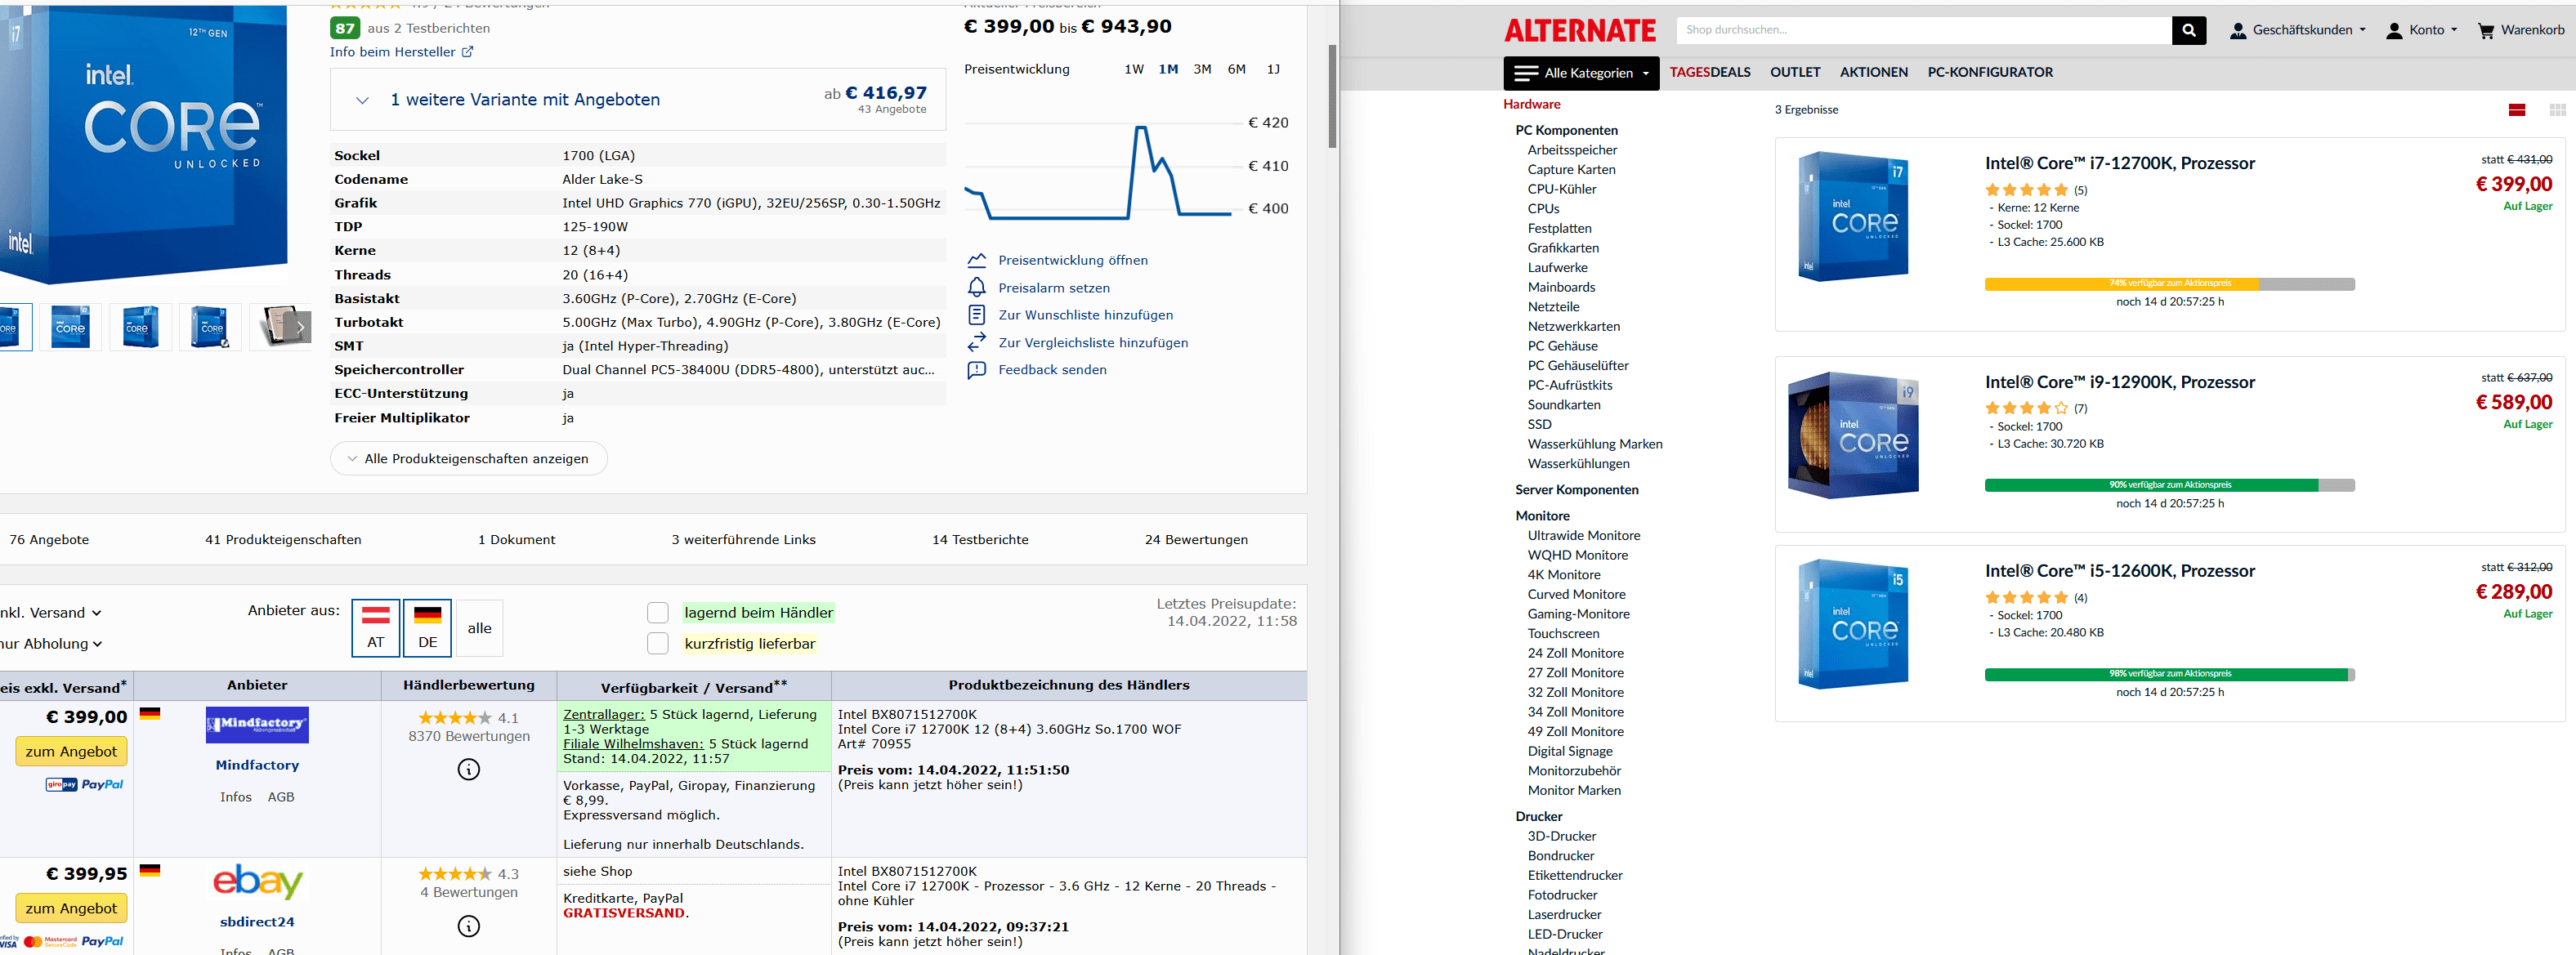Select 1W price history range
Image resolution: width=2576 pixels, height=955 pixels.
coord(1134,69)
